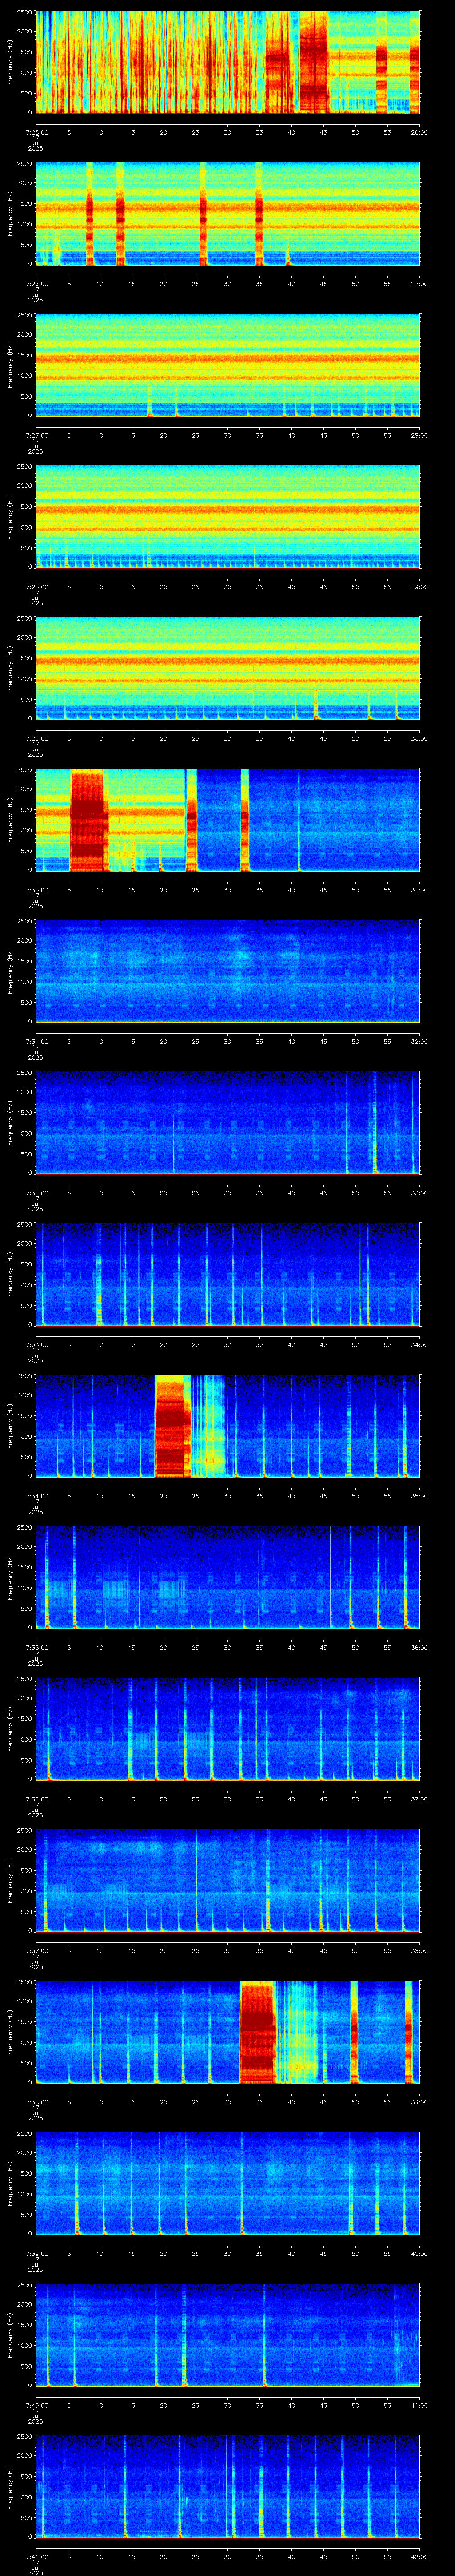
Task: Click the "7:26:00" time axis label
Action: (x=35, y=284)
